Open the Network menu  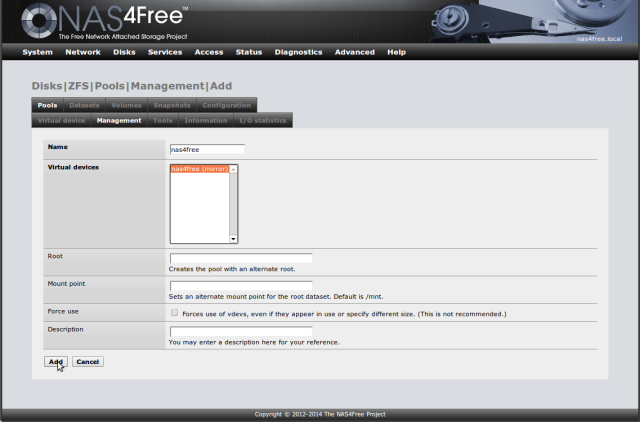coord(83,52)
